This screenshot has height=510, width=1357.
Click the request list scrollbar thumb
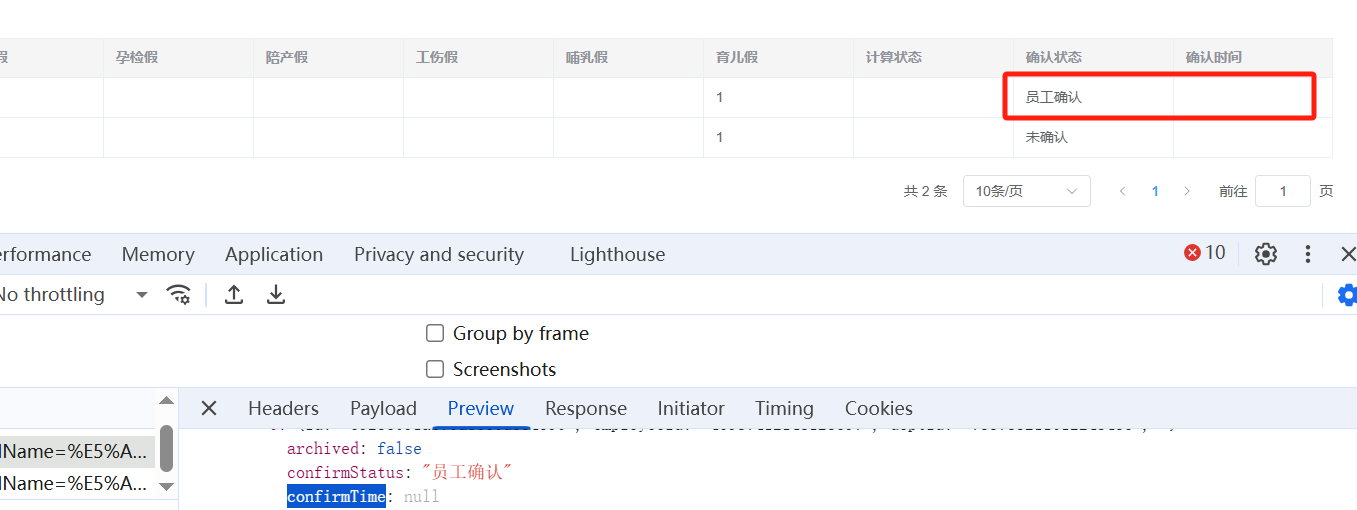[166, 447]
